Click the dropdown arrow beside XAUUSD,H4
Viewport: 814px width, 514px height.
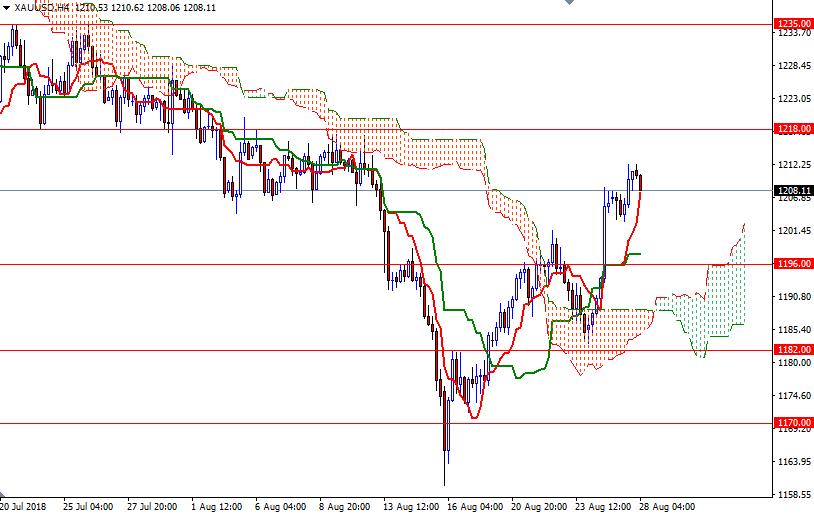coord(6,7)
